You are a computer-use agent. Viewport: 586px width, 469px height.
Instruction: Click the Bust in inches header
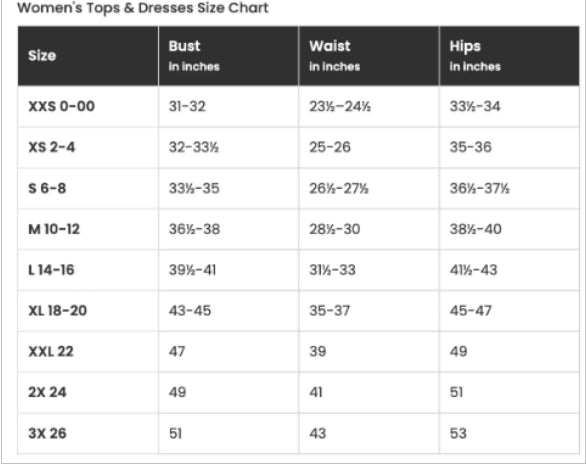pyautogui.click(x=194, y=56)
